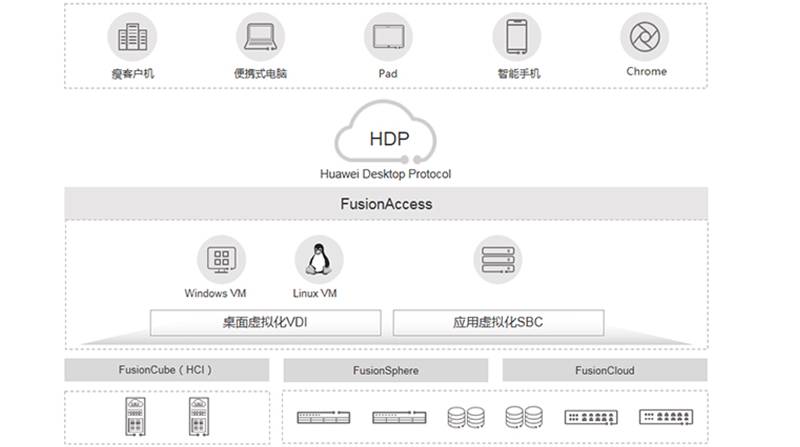Click the Huawei Desktop Protocol caption
Screen dimensions: 800x447
click(386, 175)
